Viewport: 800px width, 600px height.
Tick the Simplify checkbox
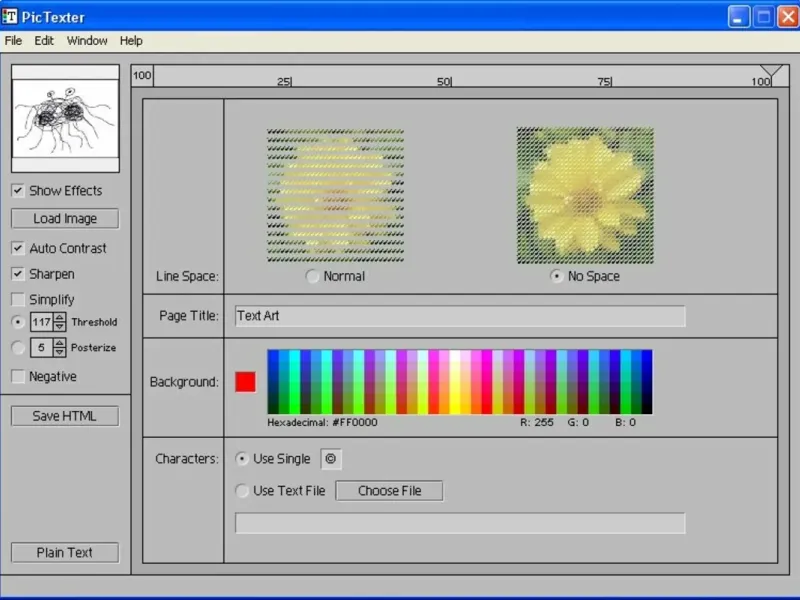pos(18,300)
